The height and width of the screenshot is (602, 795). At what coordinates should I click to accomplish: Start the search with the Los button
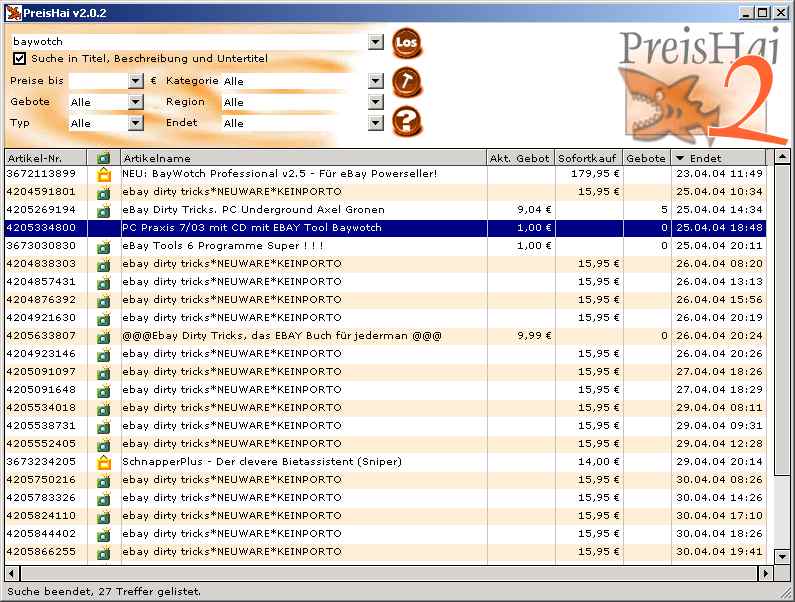point(407,43)
